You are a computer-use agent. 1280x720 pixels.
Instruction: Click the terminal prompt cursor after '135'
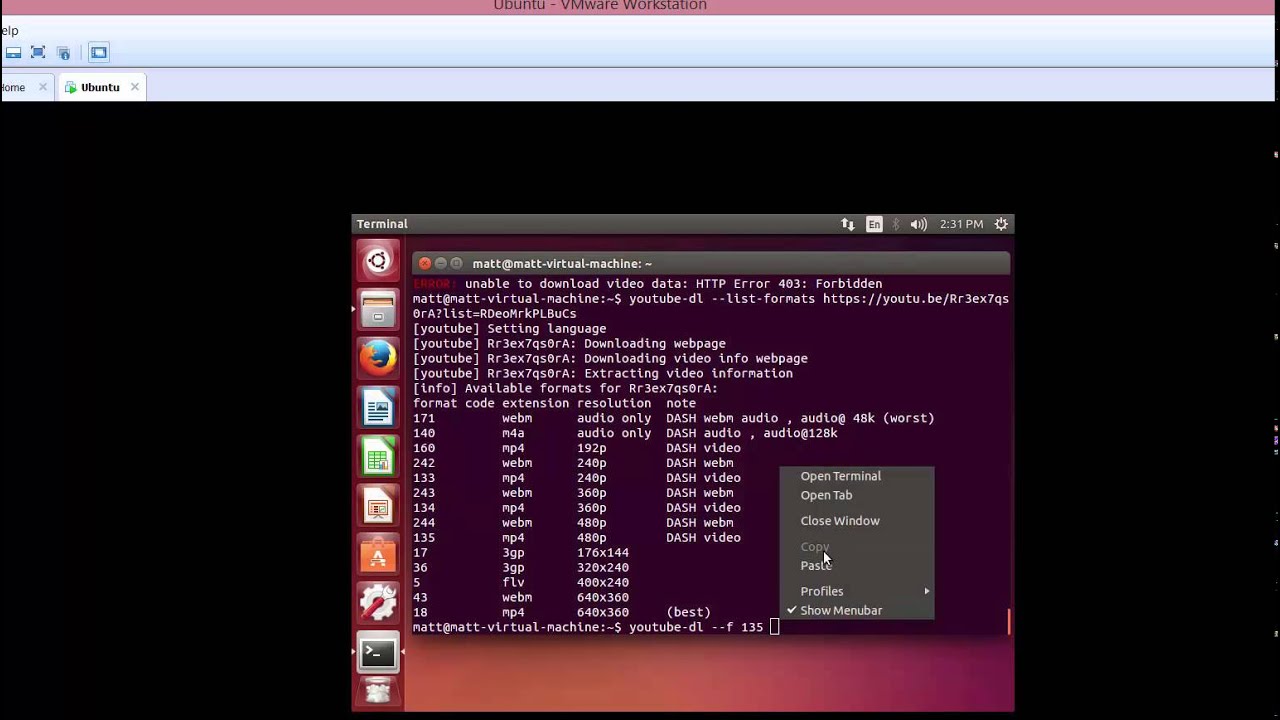coord(774,627)
